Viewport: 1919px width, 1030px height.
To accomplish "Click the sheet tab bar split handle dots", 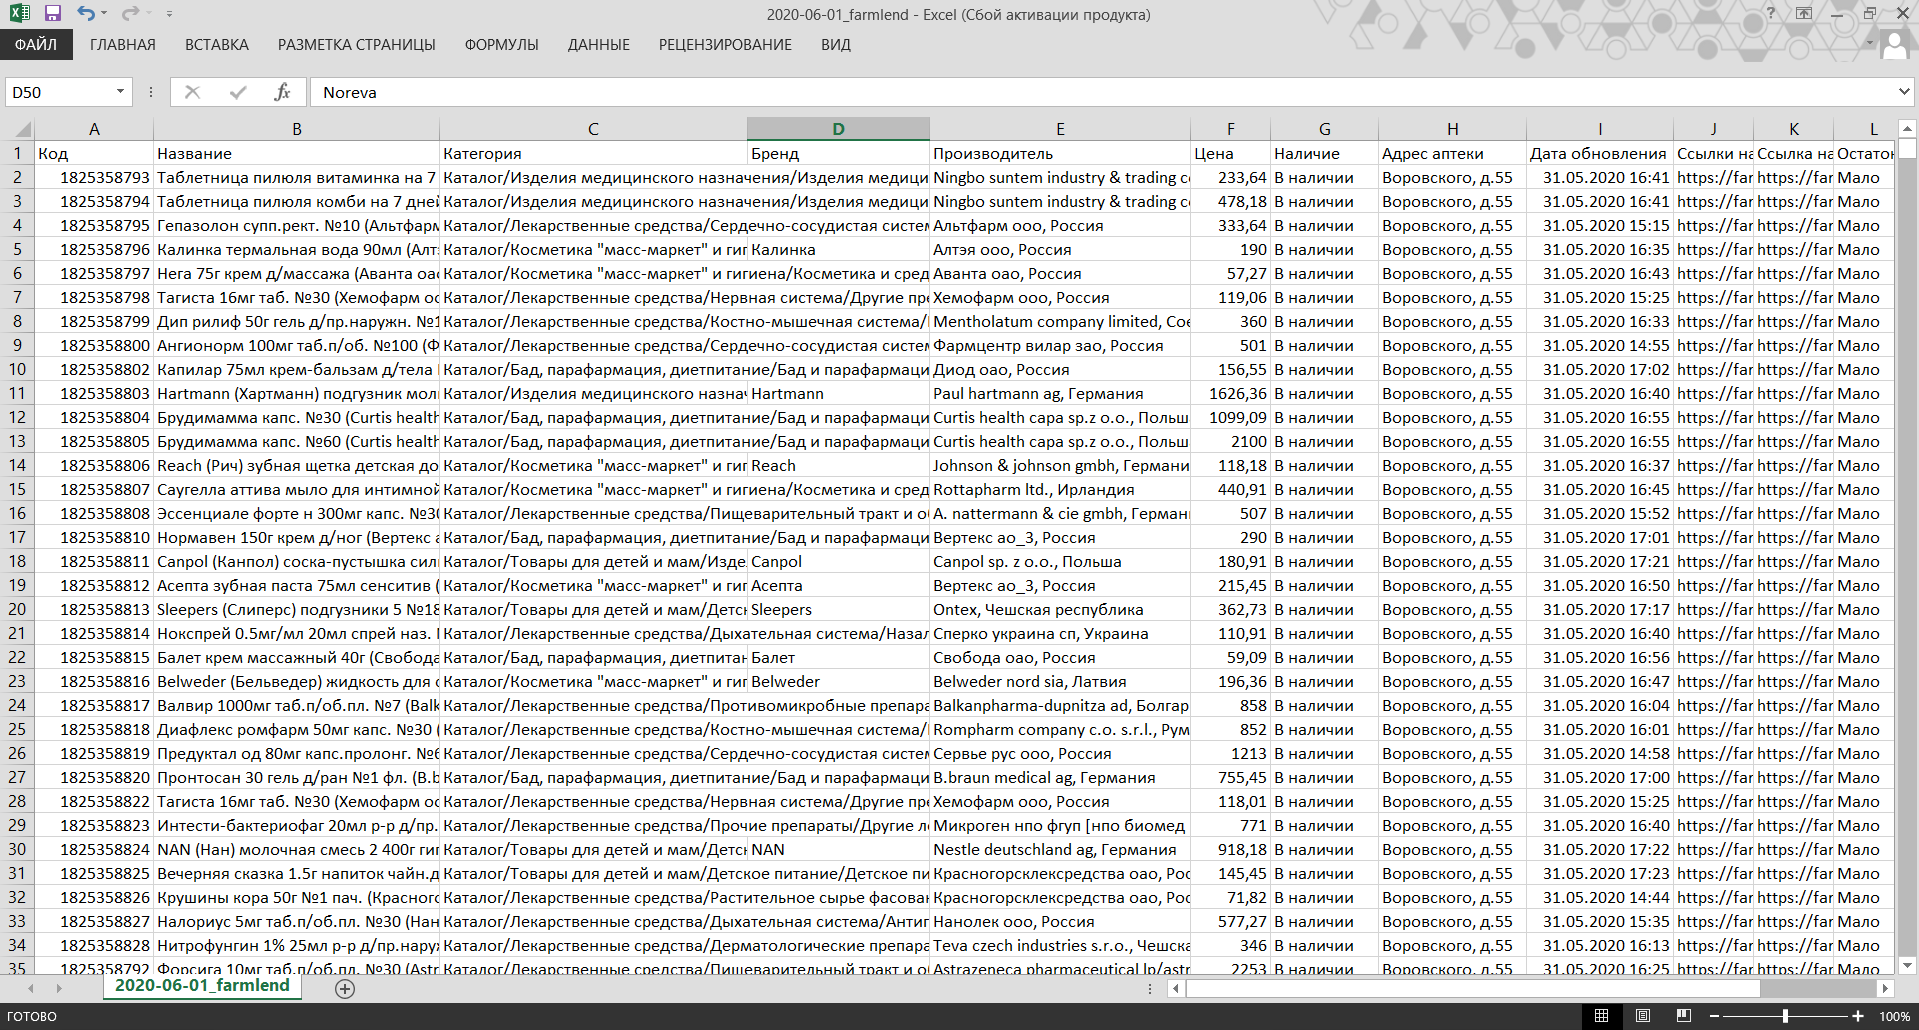I will tap(1150, 988).
